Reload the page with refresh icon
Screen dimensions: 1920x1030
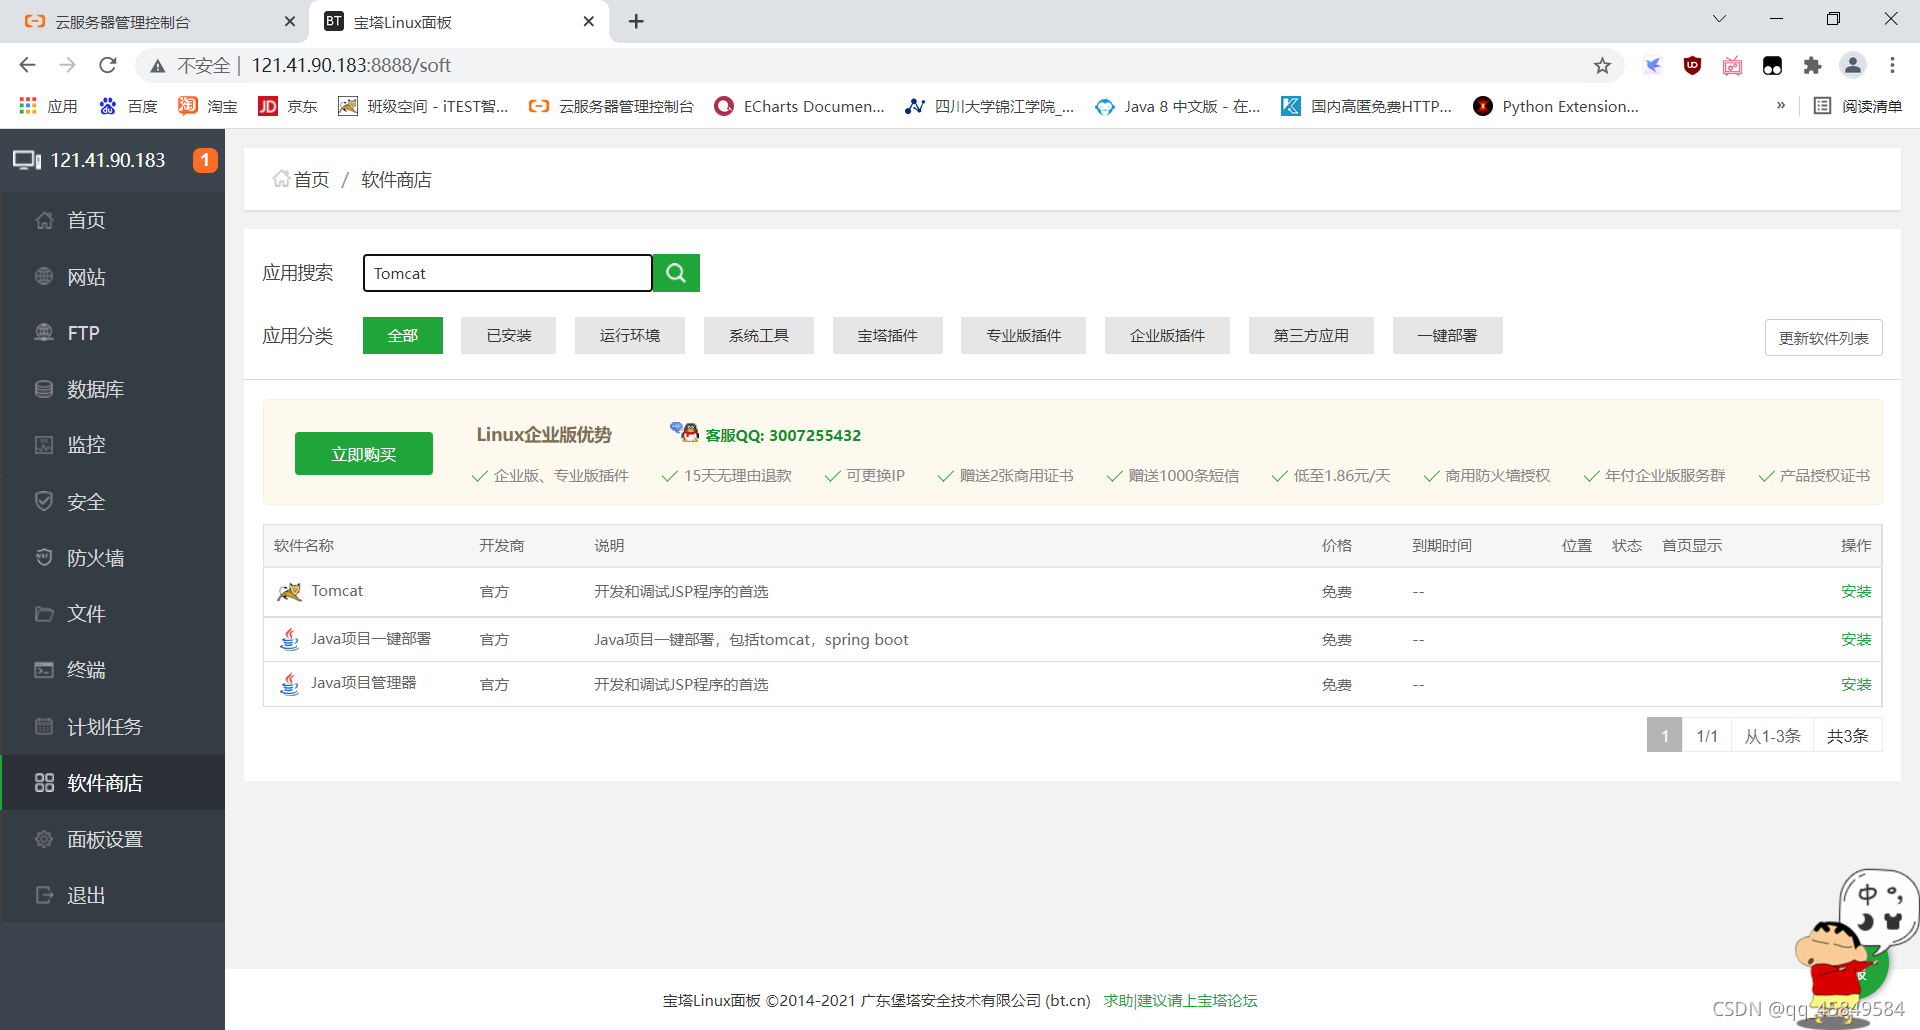point(108,66)
